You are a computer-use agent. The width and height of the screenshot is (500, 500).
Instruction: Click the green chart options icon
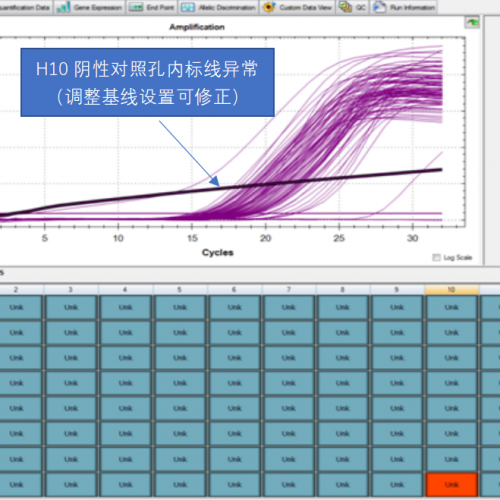[472, 22]
